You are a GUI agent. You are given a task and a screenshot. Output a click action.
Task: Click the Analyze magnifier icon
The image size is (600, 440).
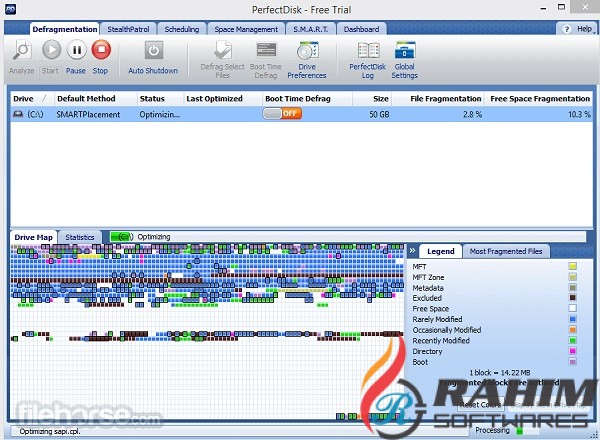(x=22, y=51)
